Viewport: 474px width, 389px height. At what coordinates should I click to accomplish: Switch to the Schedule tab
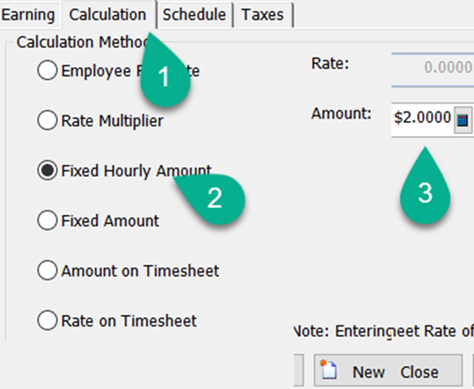[x=194, y=15]
